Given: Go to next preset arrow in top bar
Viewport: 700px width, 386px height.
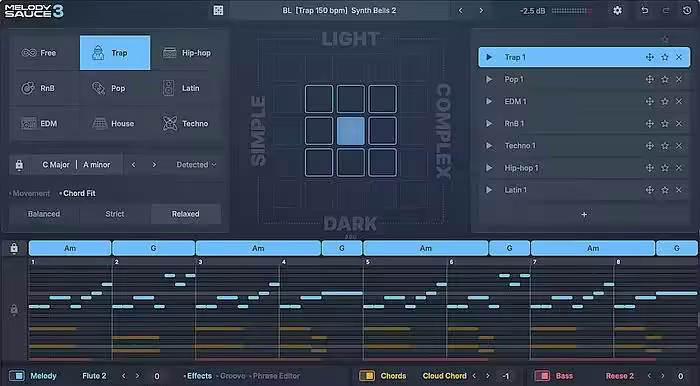Looking at the screenshot, I should (481, 10).
